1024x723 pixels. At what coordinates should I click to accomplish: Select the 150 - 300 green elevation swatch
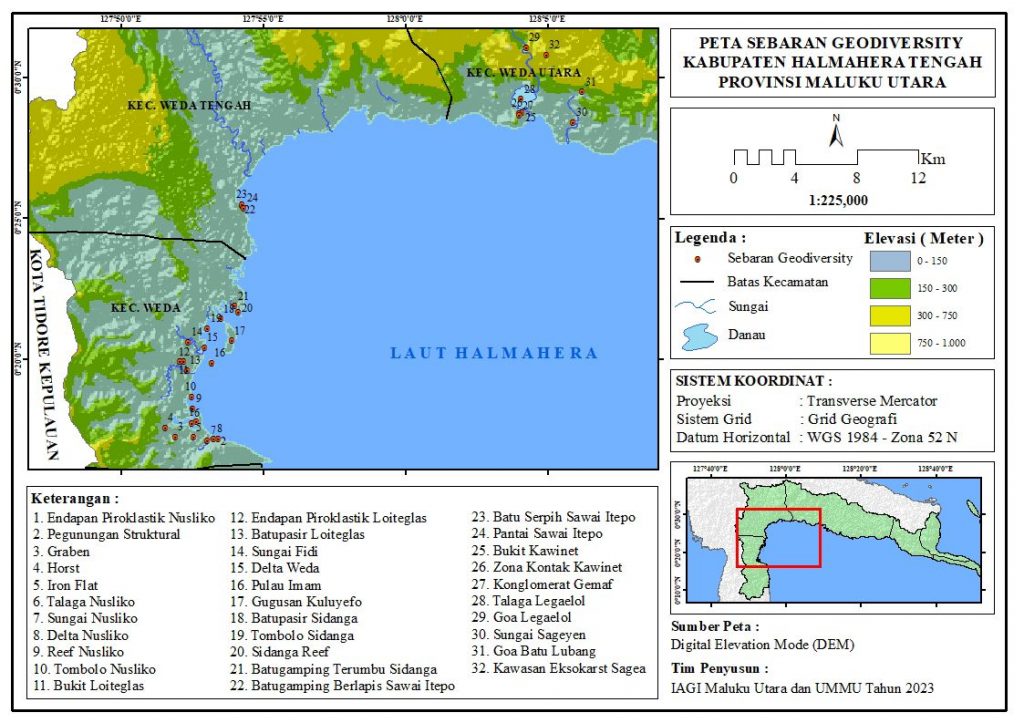883,289
